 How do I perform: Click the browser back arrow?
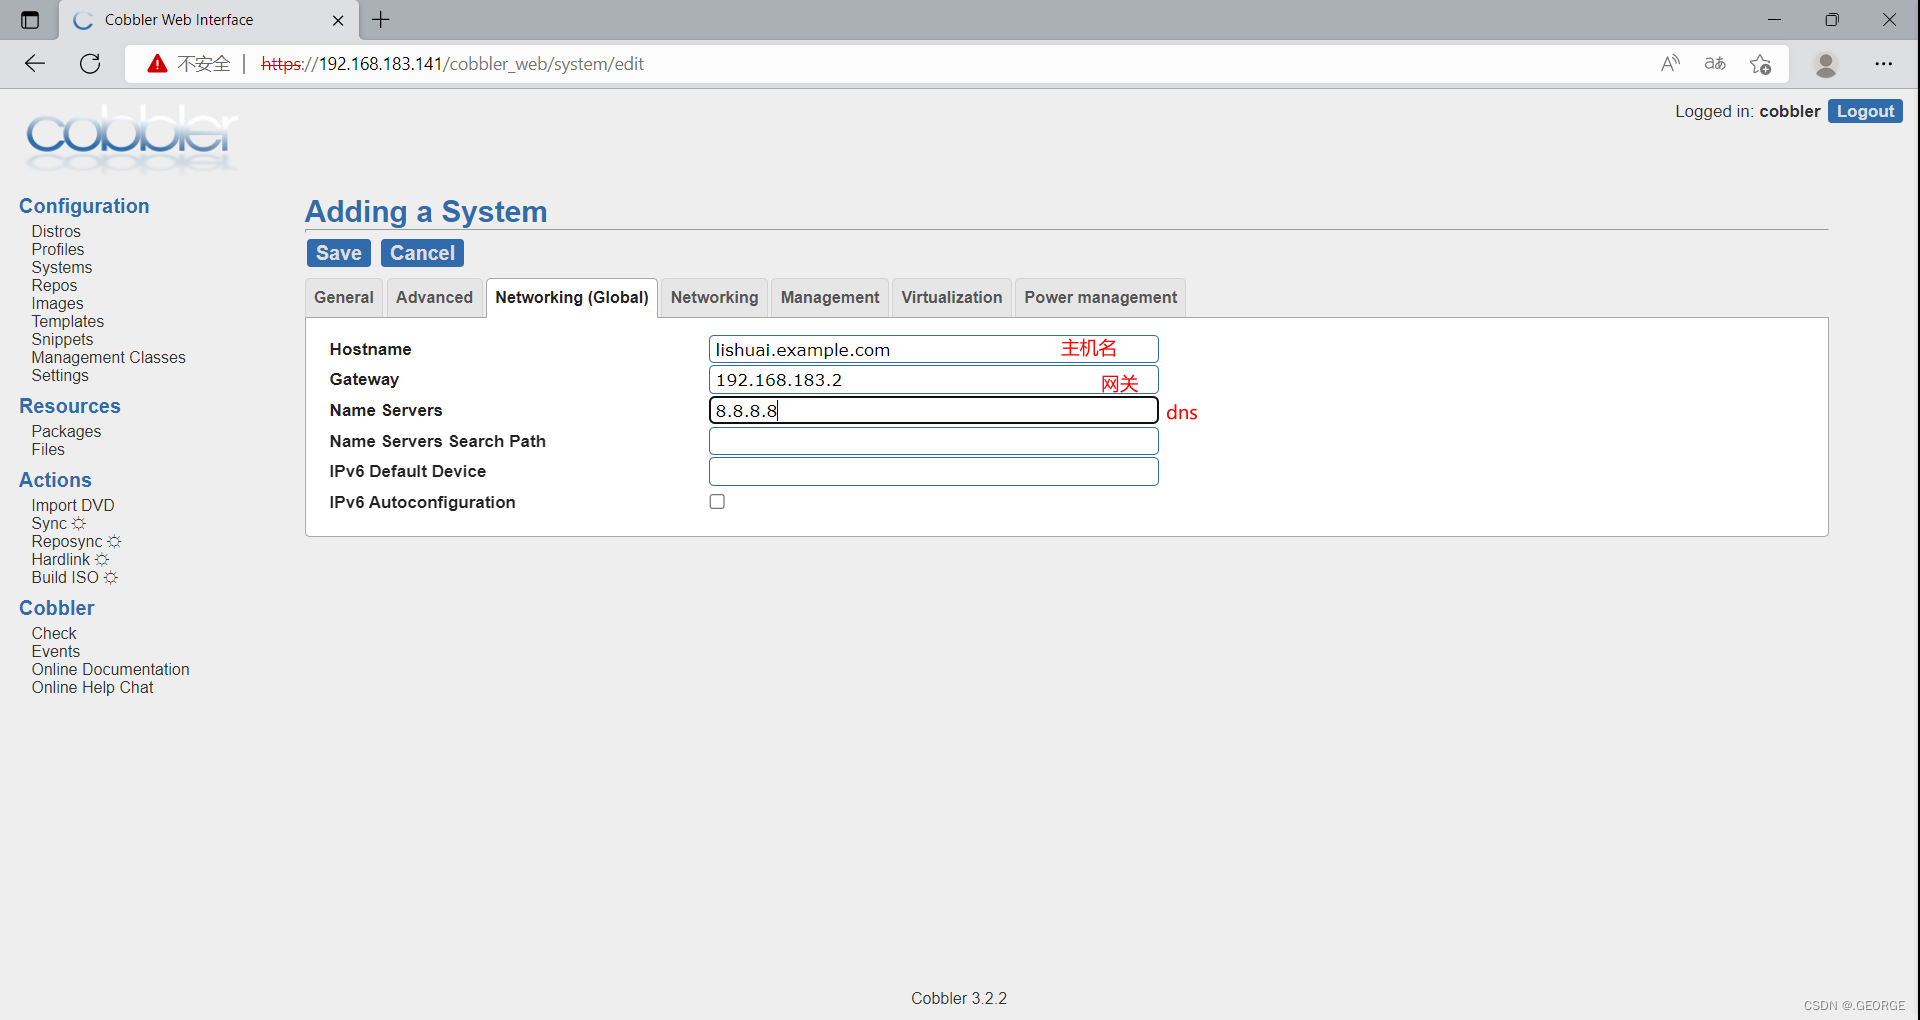point(35,64)
